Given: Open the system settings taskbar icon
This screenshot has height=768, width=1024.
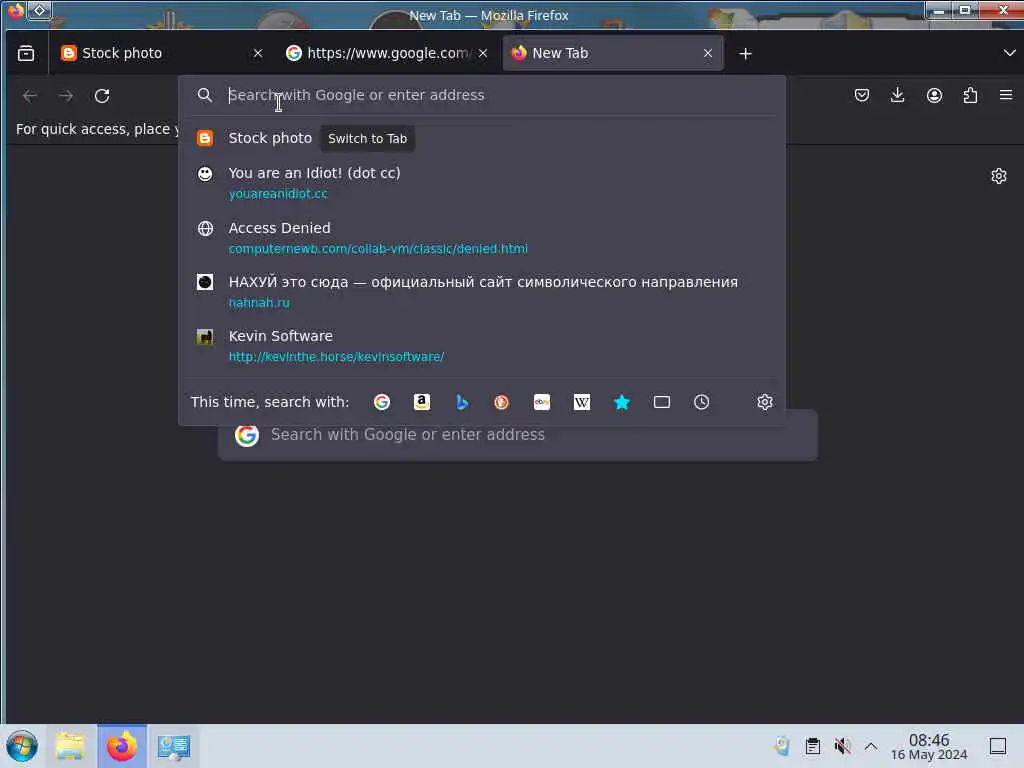Looking at the screenshot, I should (x=174, y=746).
